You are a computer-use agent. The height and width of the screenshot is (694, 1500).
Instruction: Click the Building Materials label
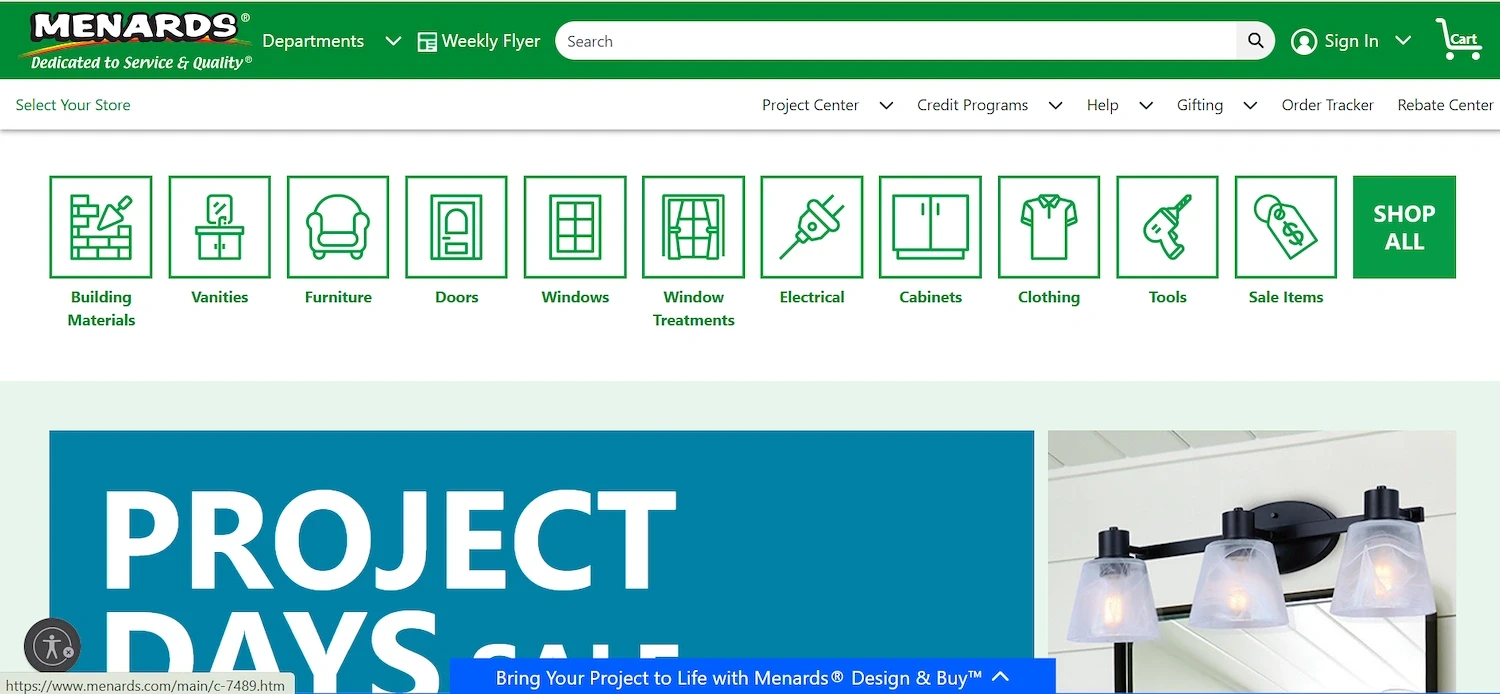click(101, 308)
